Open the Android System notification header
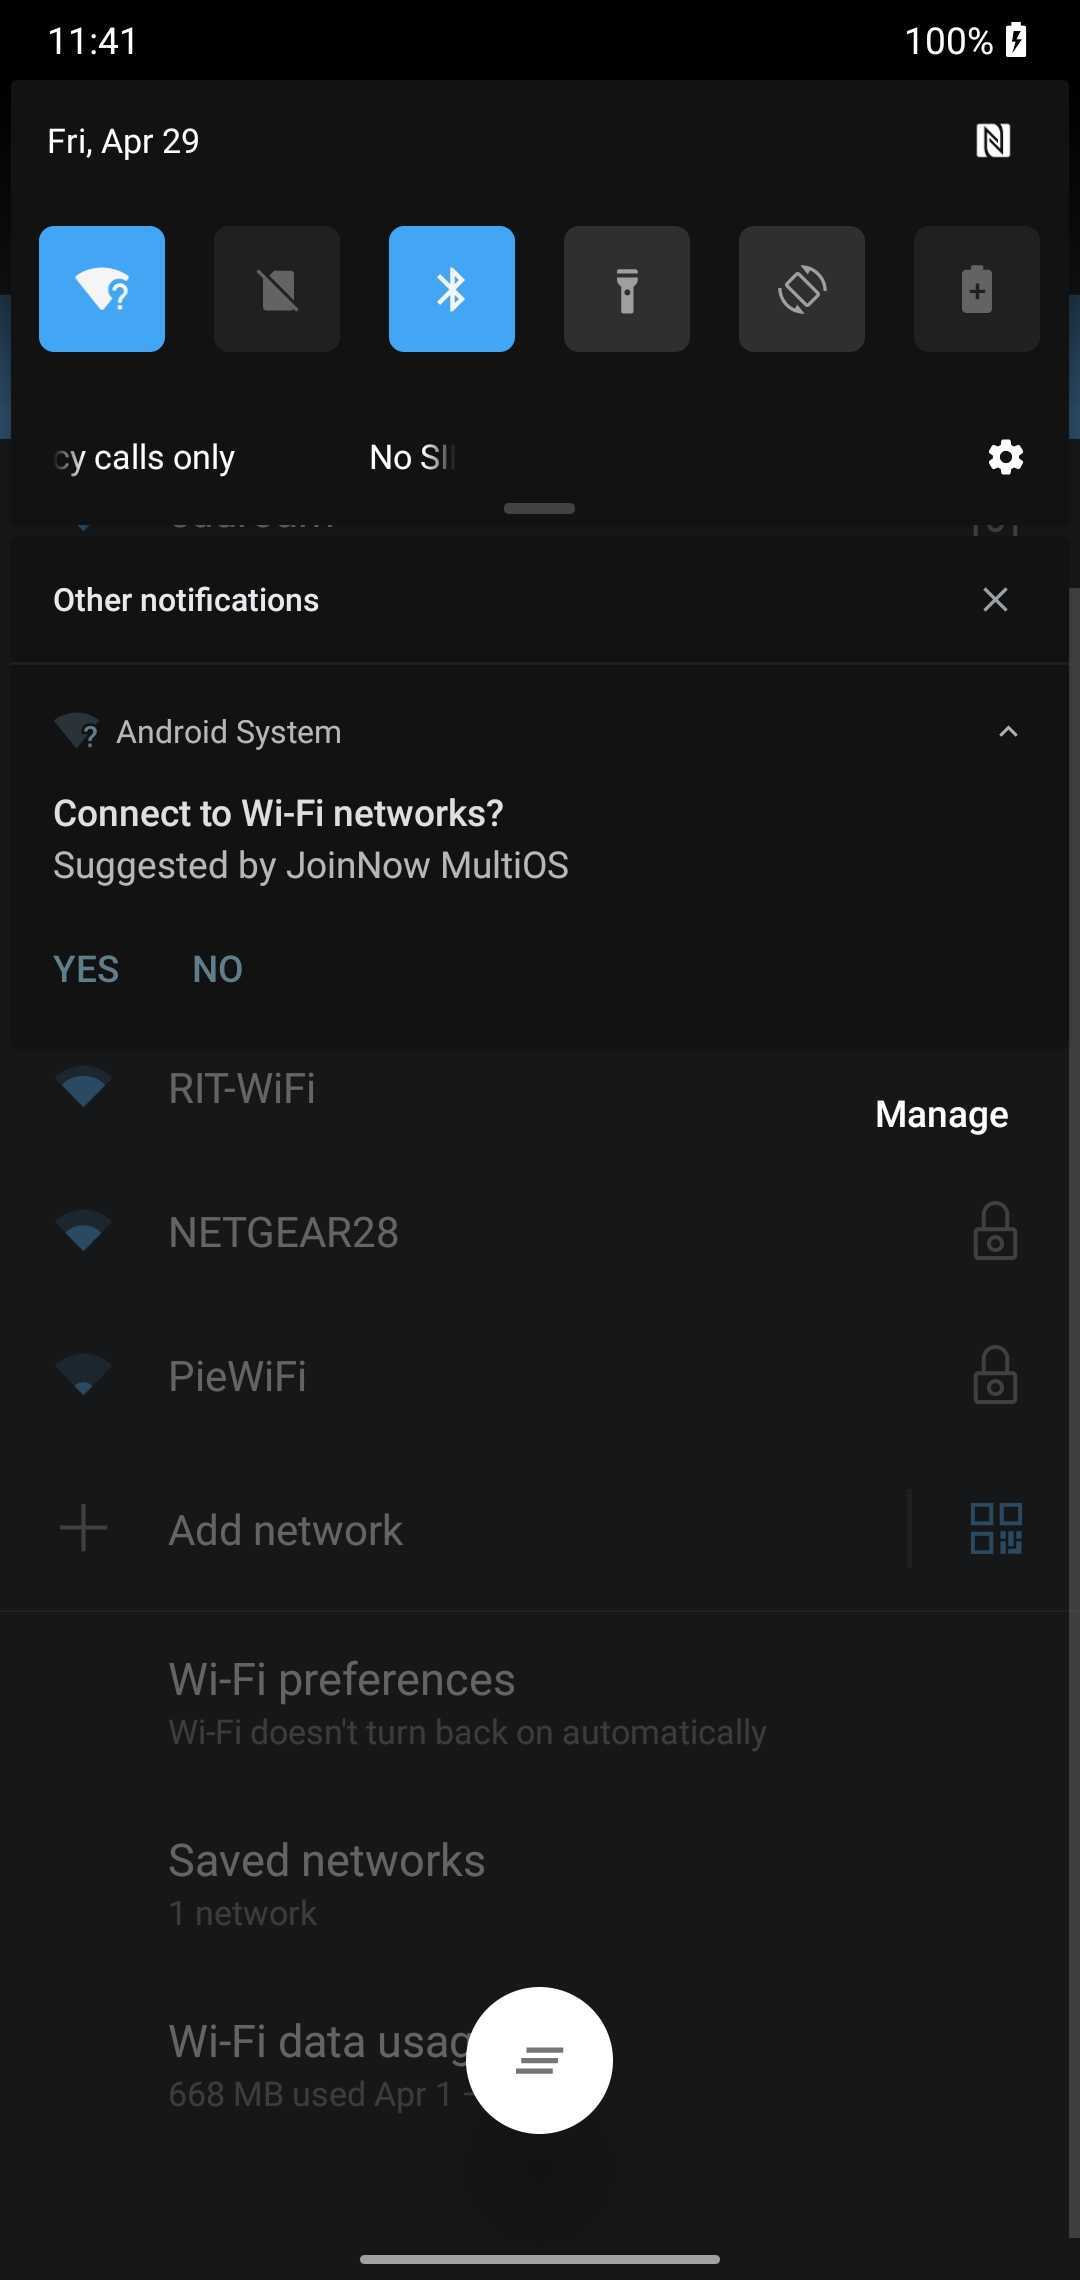The image size is (1080, 2280). coord(229,732)
